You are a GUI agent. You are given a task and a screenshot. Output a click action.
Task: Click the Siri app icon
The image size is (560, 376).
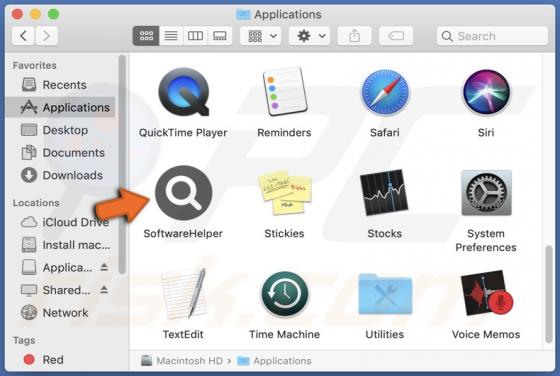[x=486, y=92]
